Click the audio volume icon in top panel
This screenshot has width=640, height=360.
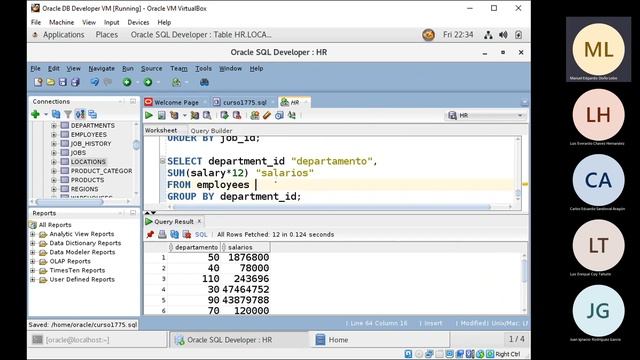point(503,35)
